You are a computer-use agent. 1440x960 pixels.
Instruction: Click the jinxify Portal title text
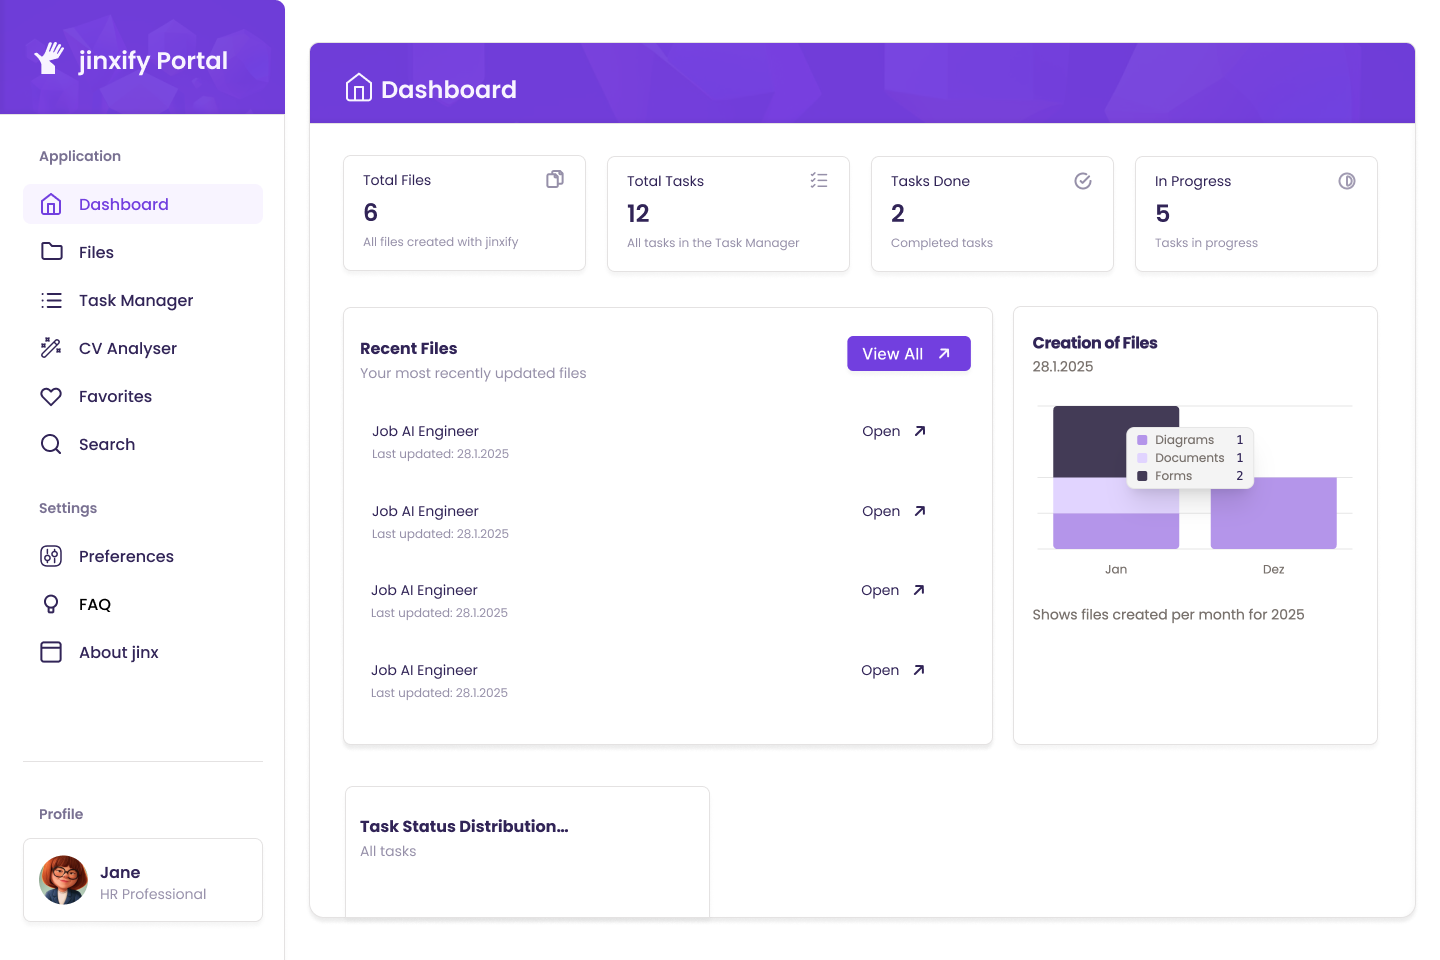coord(153,61)
